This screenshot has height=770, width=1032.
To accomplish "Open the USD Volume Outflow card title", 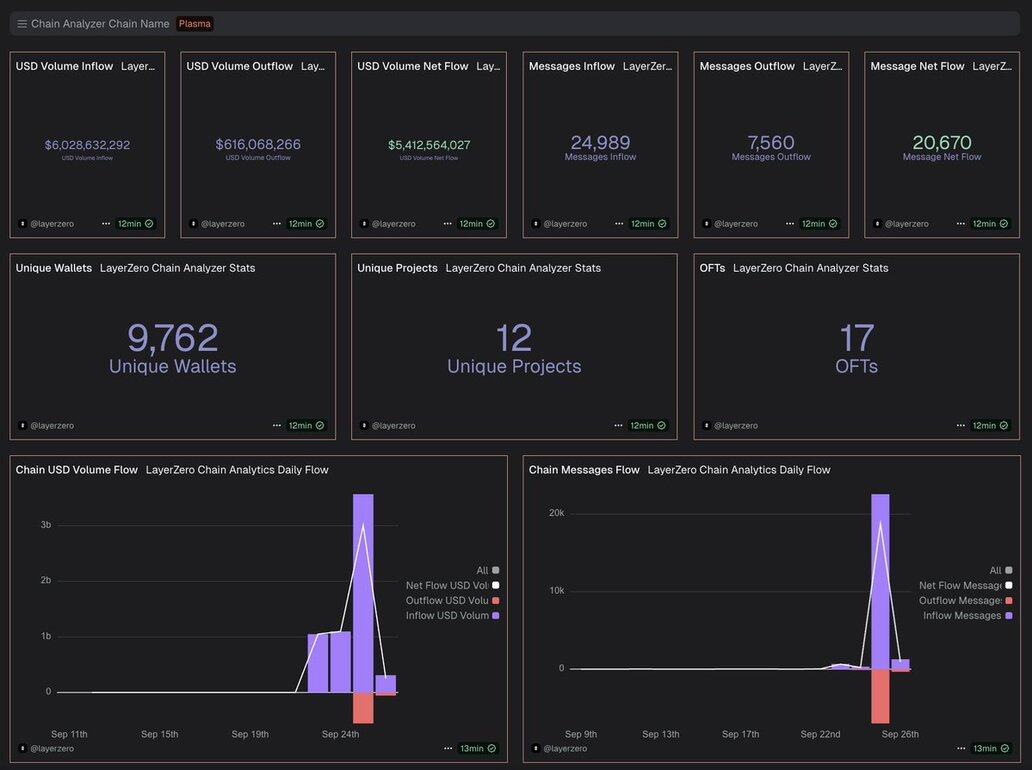I will (240, 66).
